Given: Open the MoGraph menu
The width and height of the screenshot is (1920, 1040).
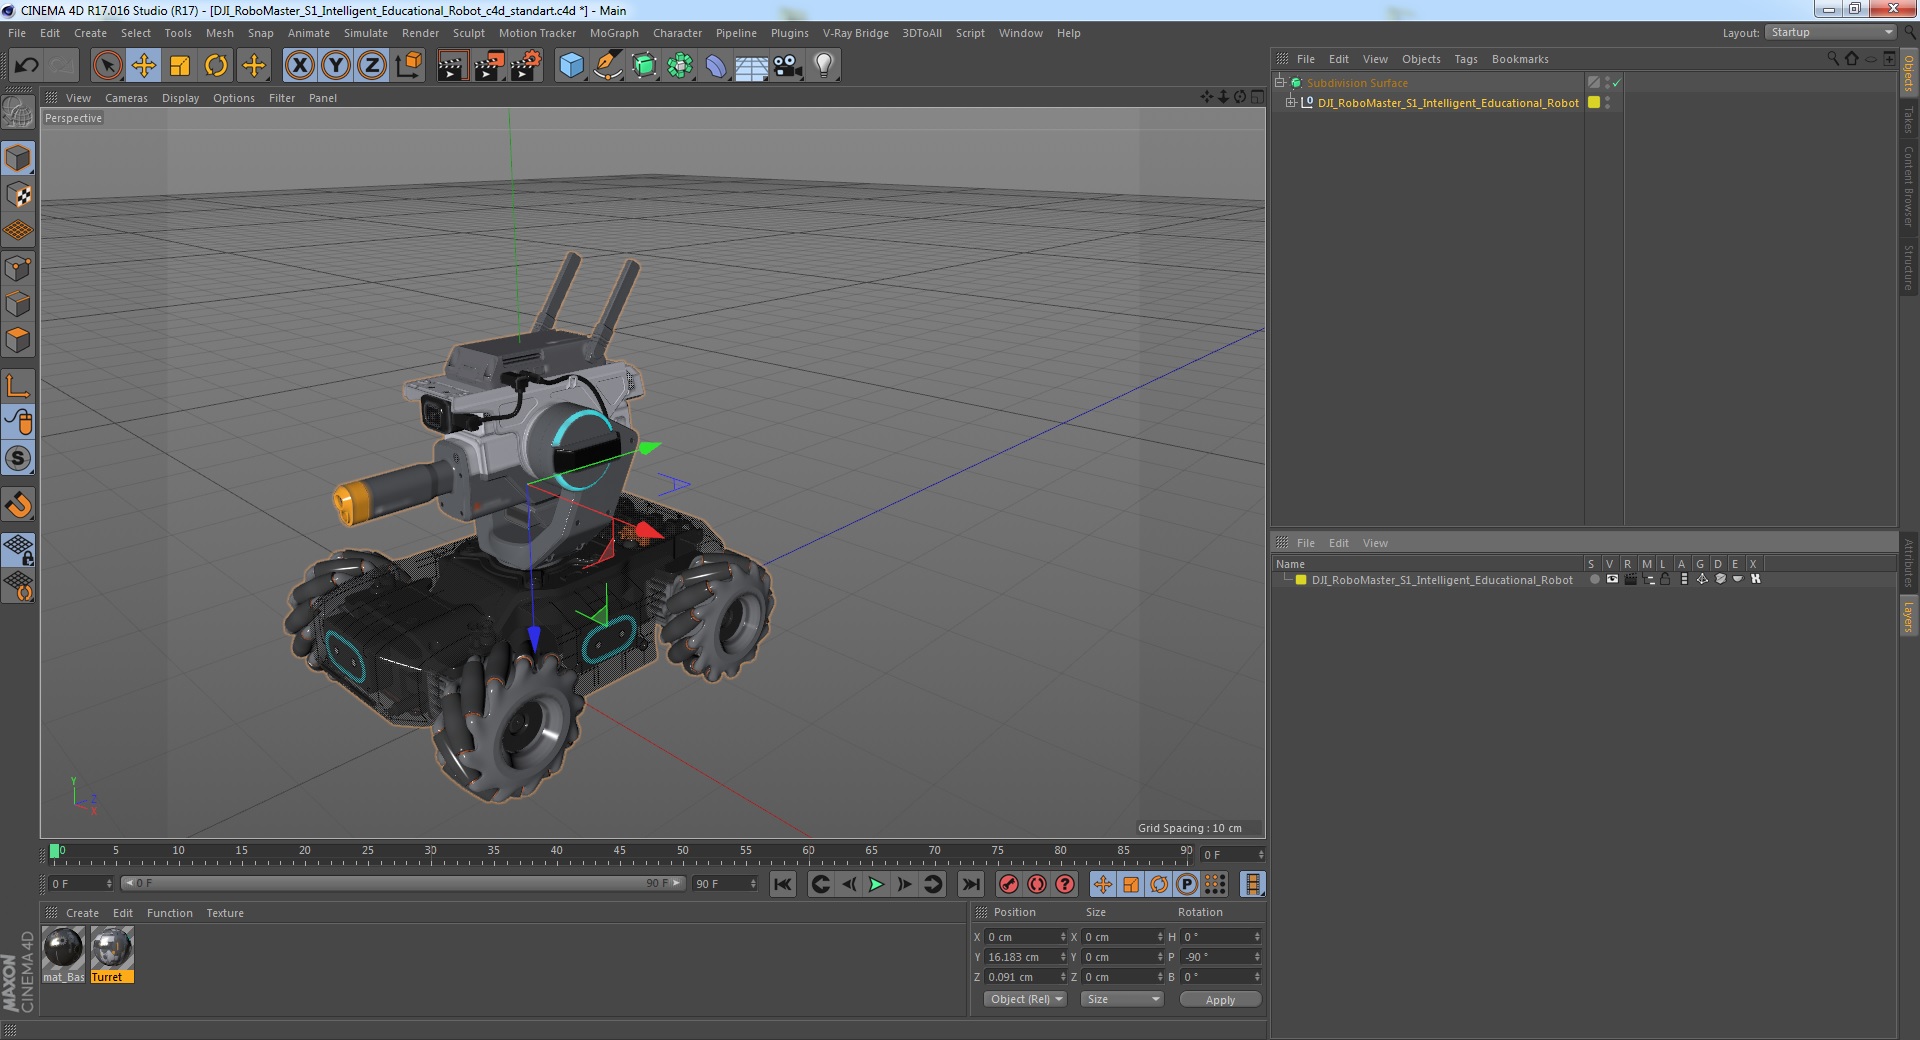Looking at the screenshot, I should coord(614,33).
